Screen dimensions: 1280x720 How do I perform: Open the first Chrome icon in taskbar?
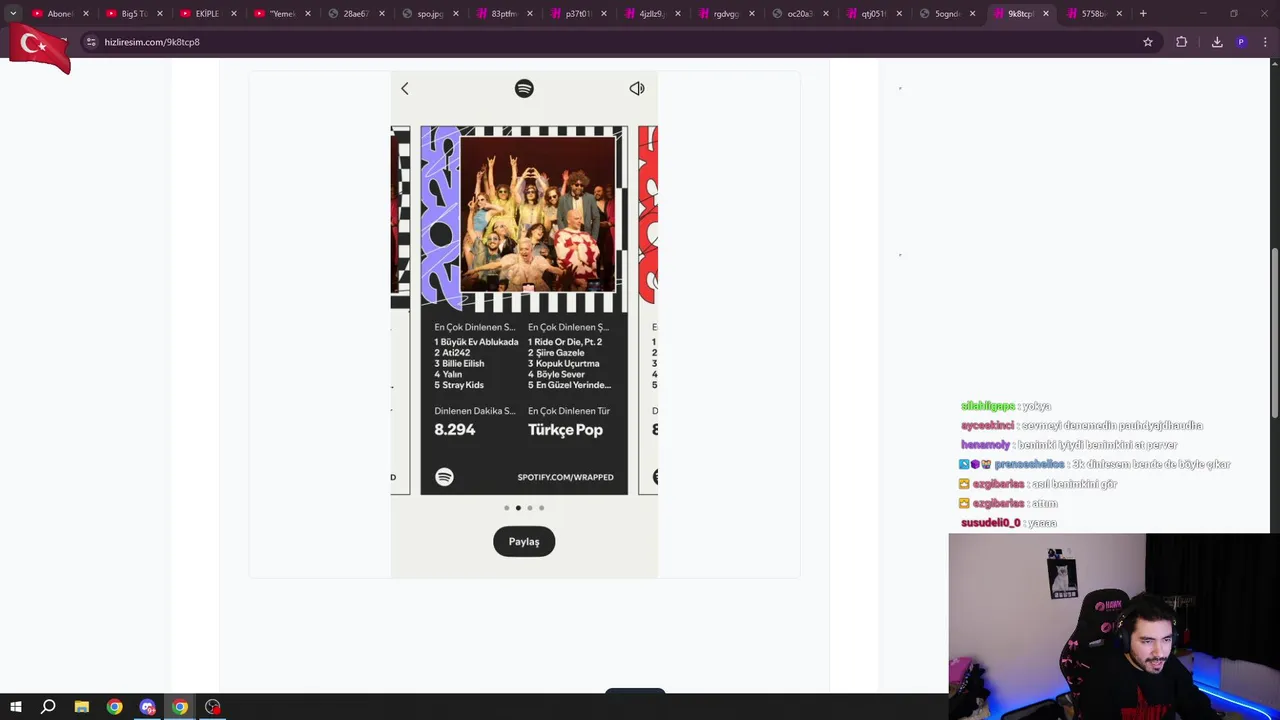pyautogui.click(x=115, y=707)
